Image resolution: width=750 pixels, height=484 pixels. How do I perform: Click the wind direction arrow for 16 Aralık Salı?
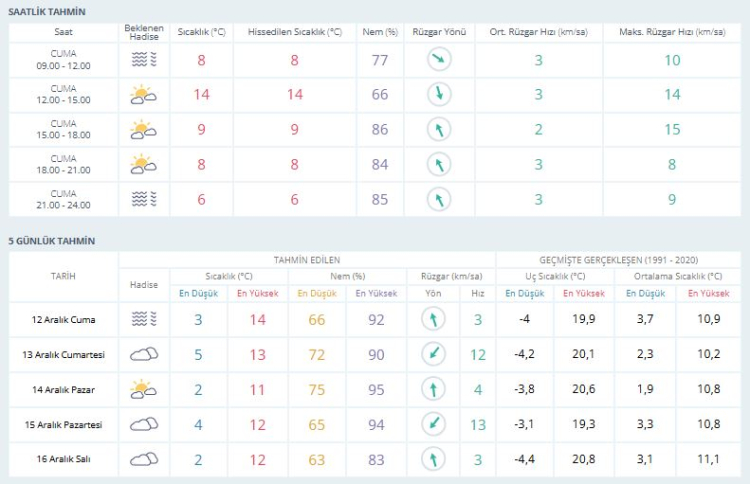point(434,459)
